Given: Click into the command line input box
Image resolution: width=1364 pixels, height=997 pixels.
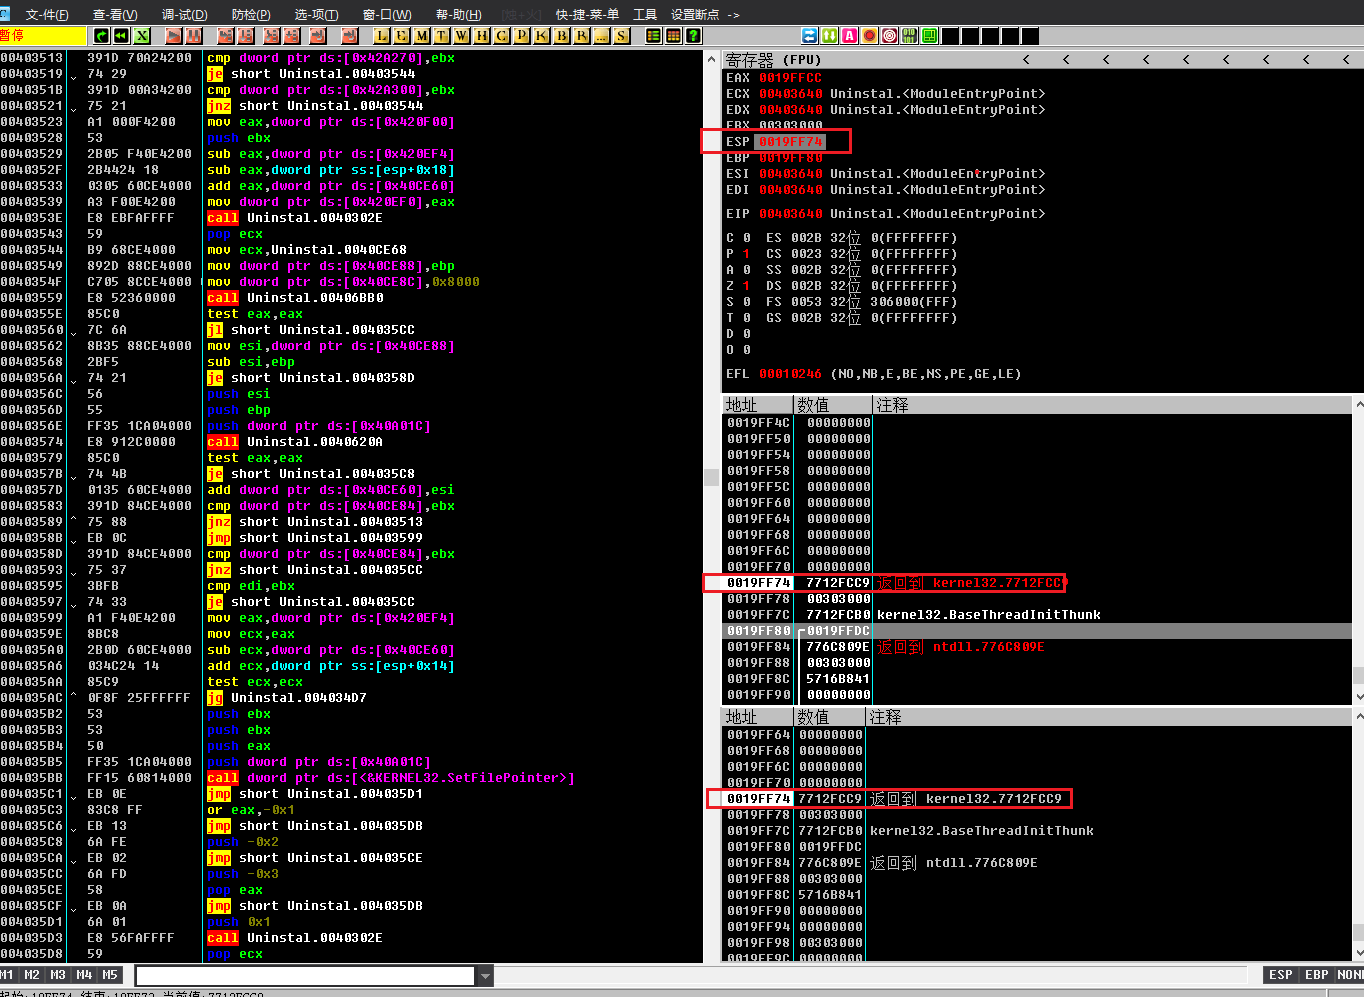Looking at the screenshot, I should coord(305,976).
